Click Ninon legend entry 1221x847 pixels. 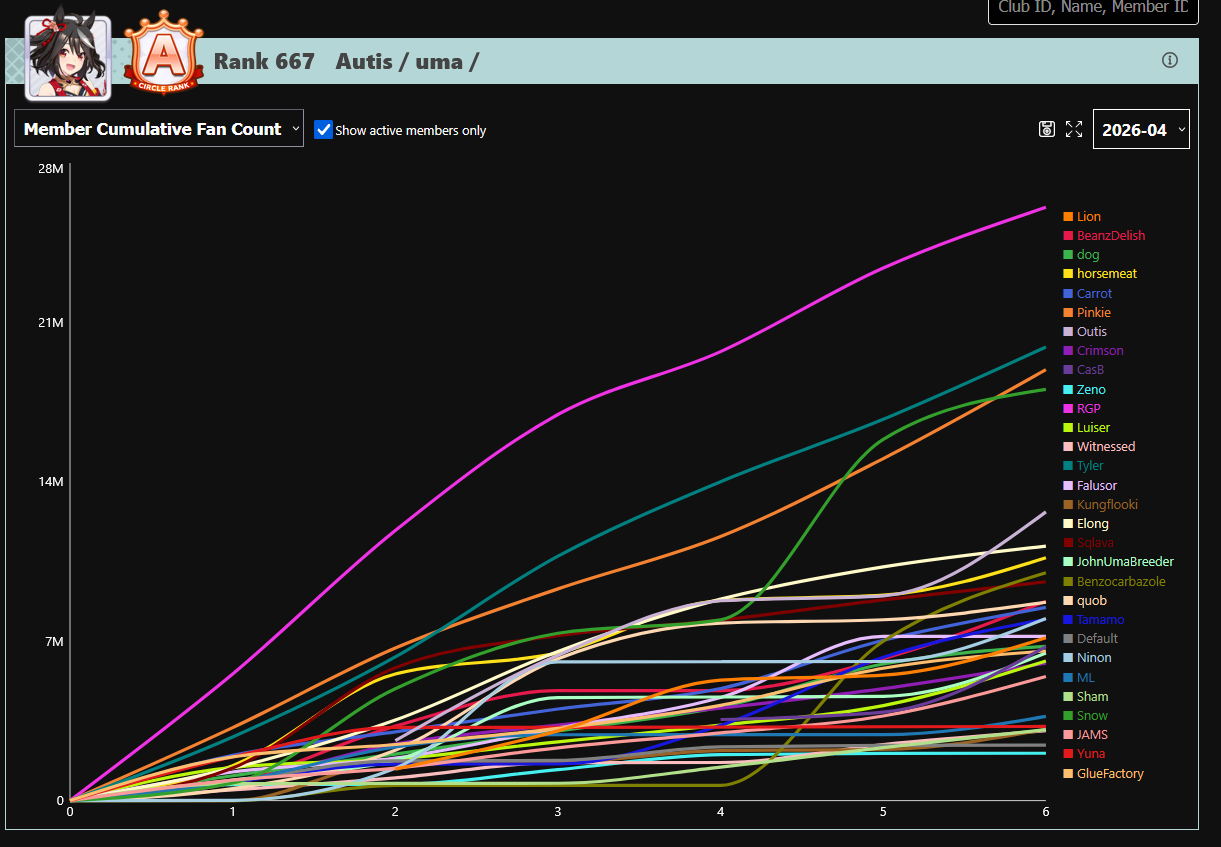point(1087,658)
